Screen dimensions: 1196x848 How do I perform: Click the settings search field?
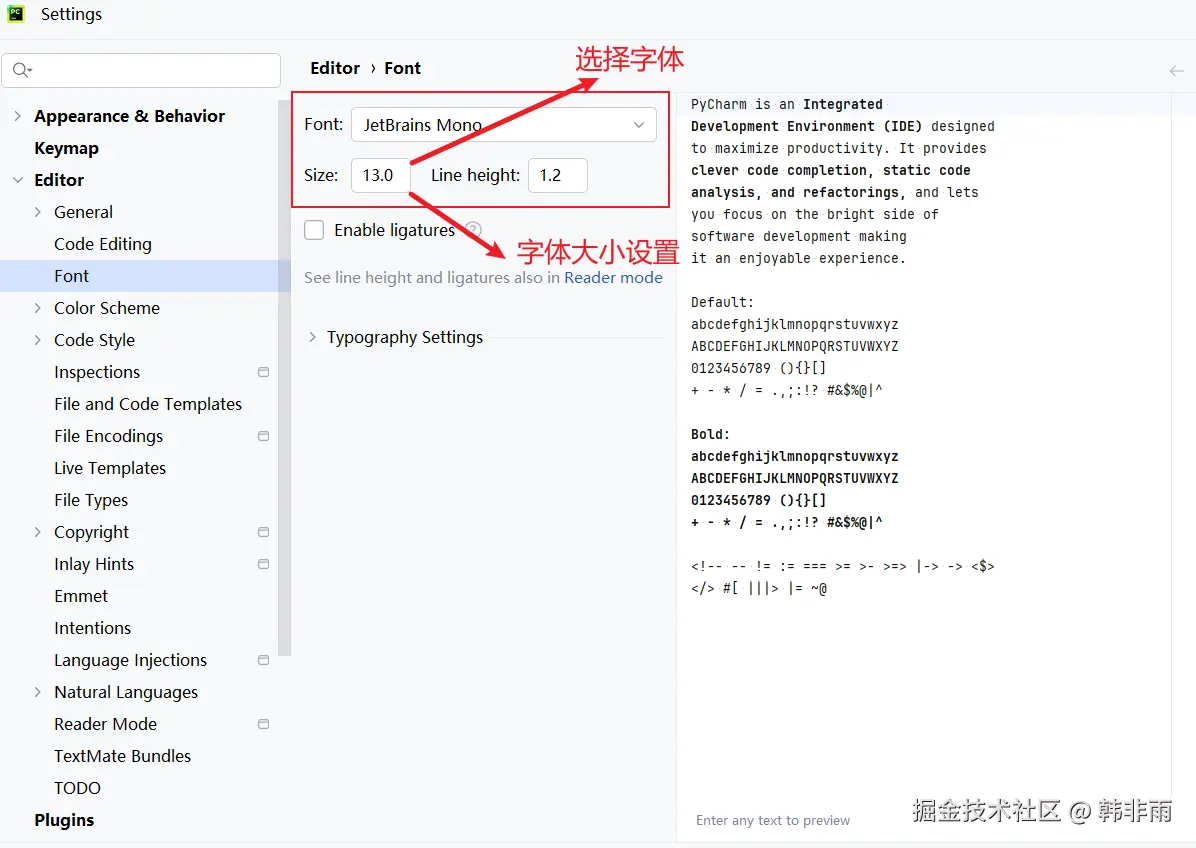141,70
